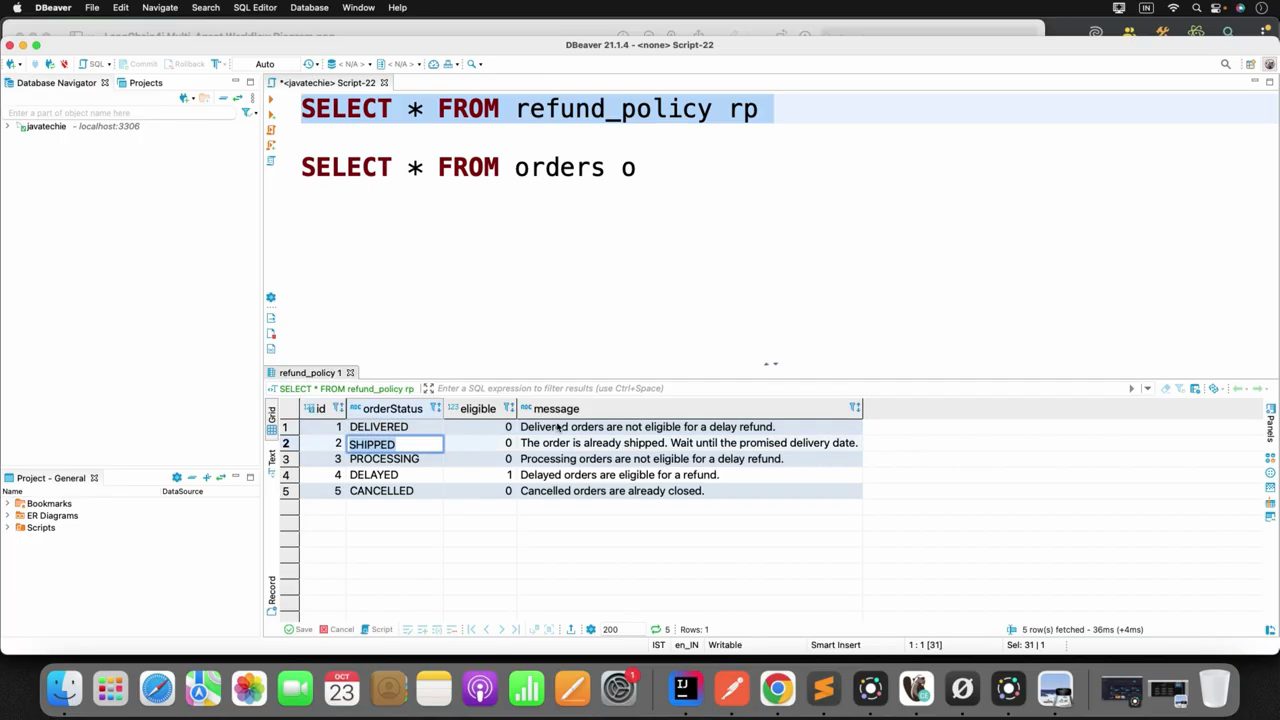Expand the ER Diagrams project folder
The image size is (1280, 720).
click(x=8, y=516)
